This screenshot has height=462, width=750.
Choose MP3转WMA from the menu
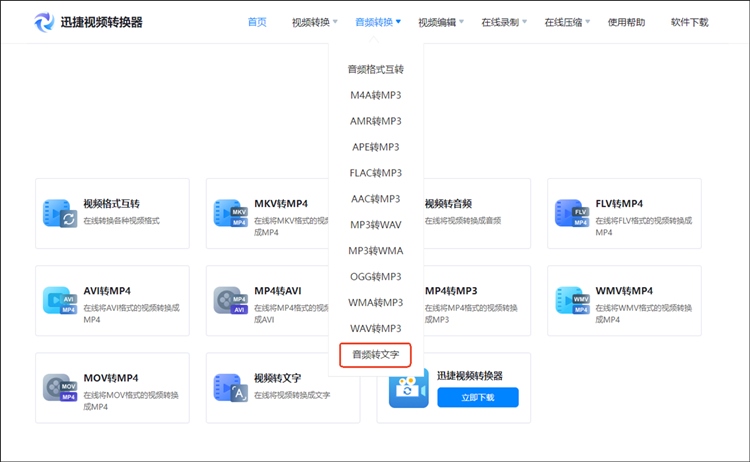click(x=375, y=251)
